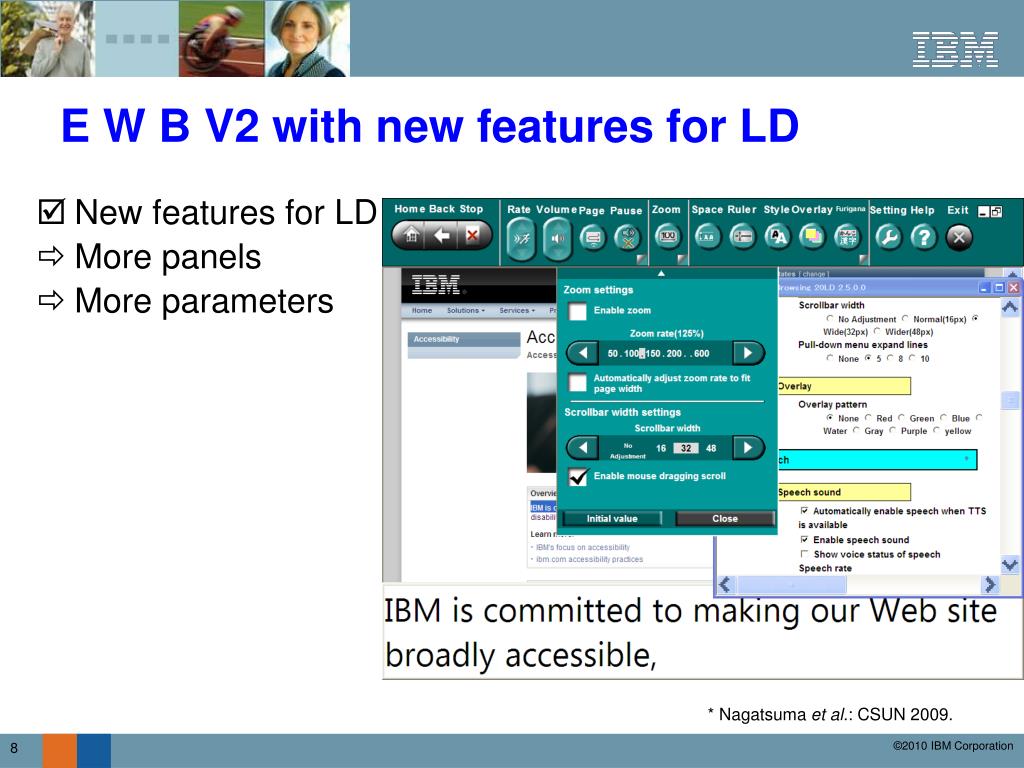Select the Red overlay pattern radio

pos(869,418)
